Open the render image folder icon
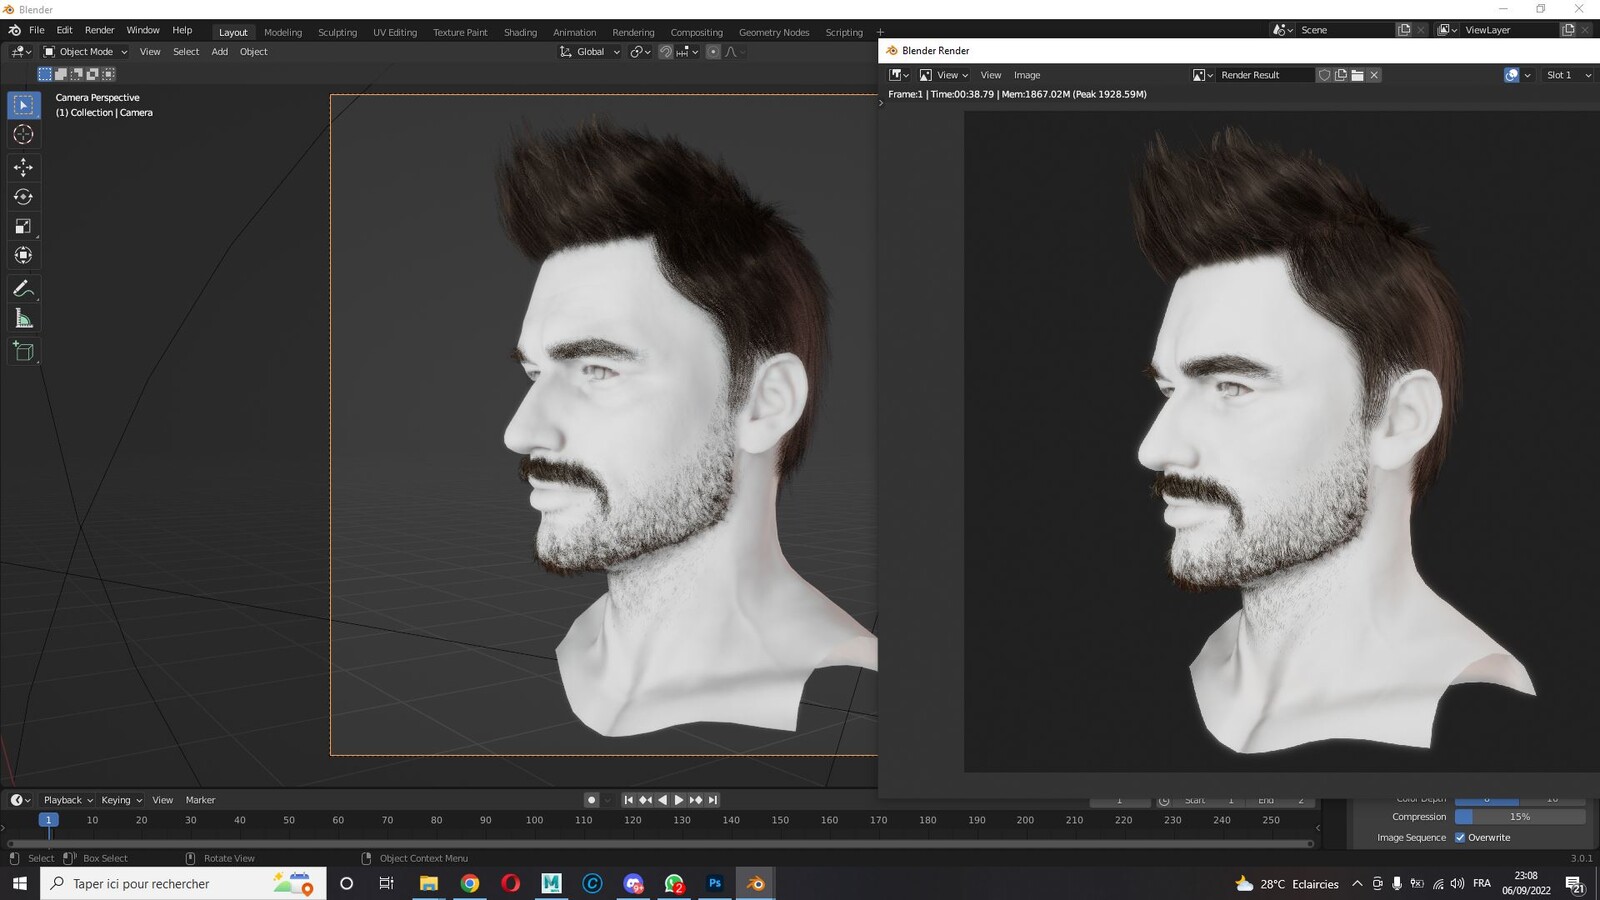Image resolution: width=1600 pixels, height=900 pixels. [1357, 75]
